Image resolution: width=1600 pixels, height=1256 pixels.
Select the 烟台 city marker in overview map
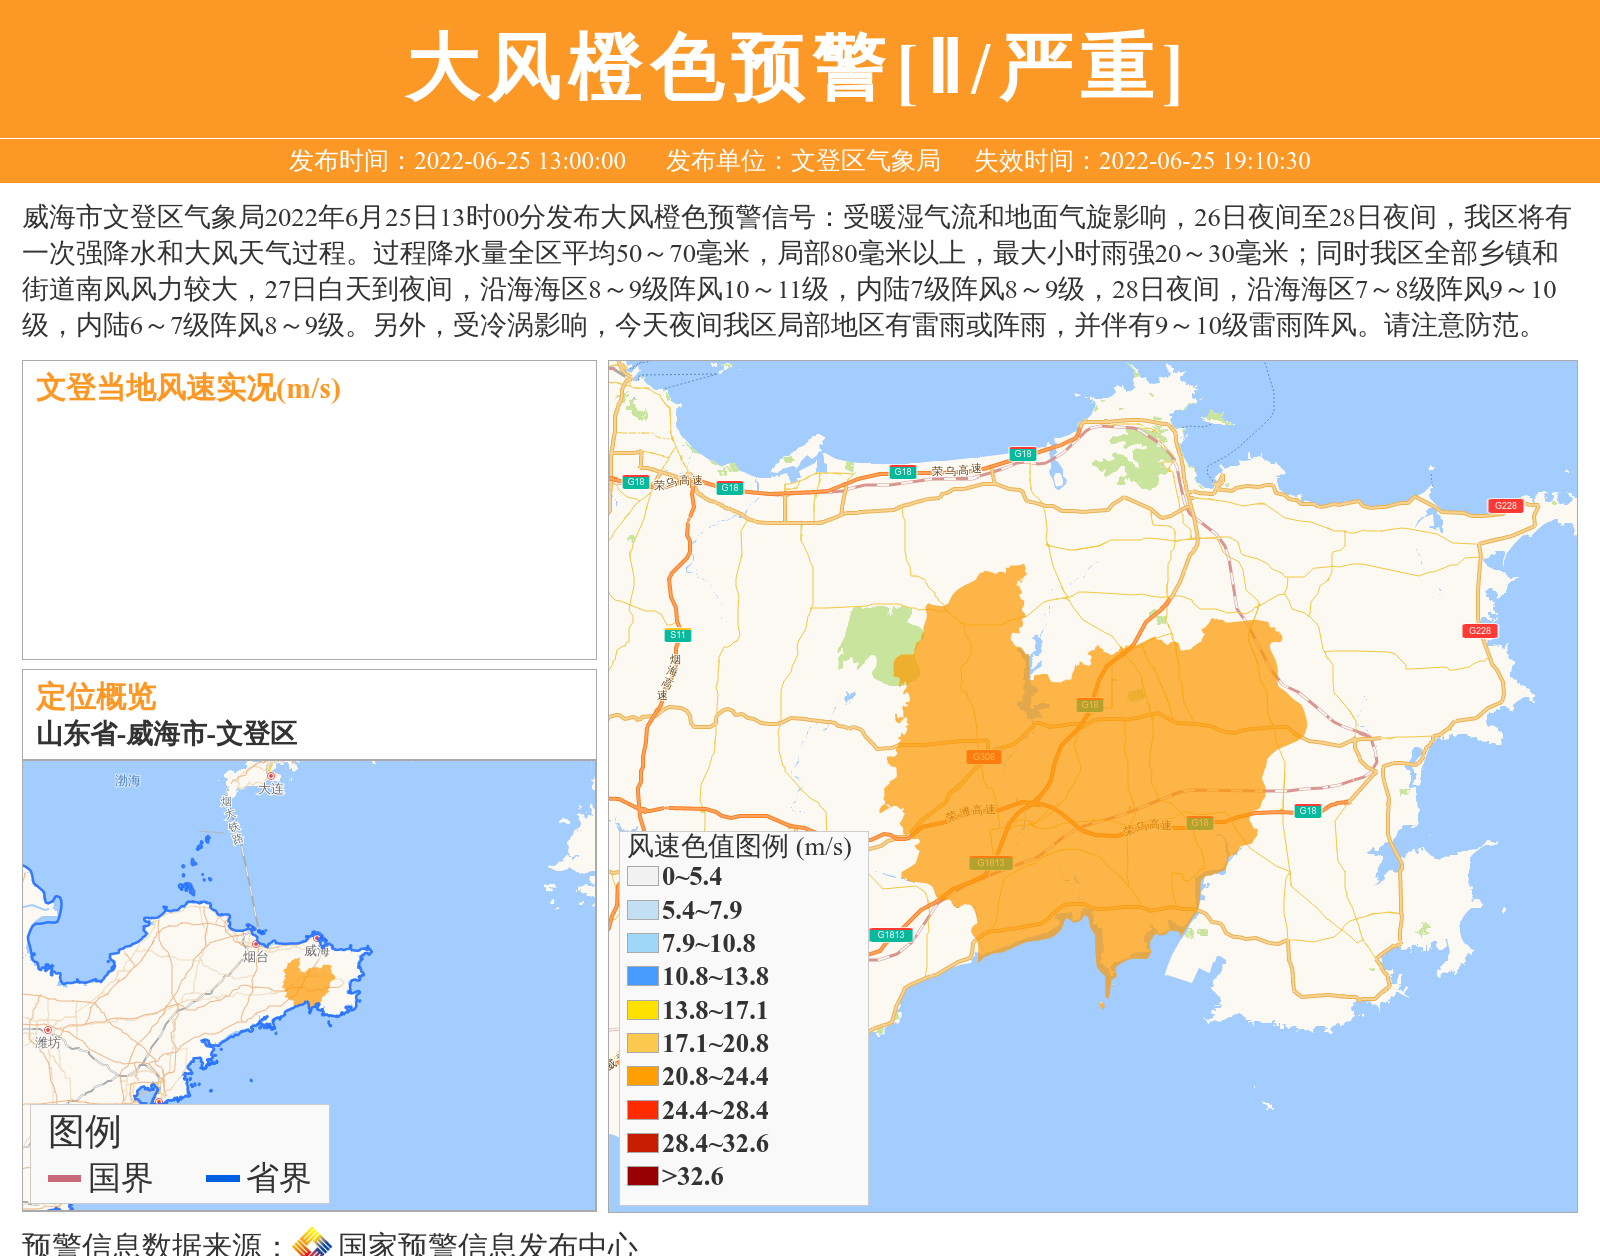coord(256,944)
